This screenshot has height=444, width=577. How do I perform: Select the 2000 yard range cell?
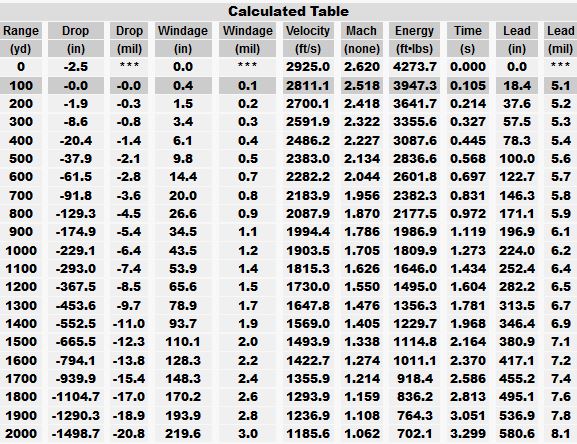pyautogui.click(x=21, y=433)
